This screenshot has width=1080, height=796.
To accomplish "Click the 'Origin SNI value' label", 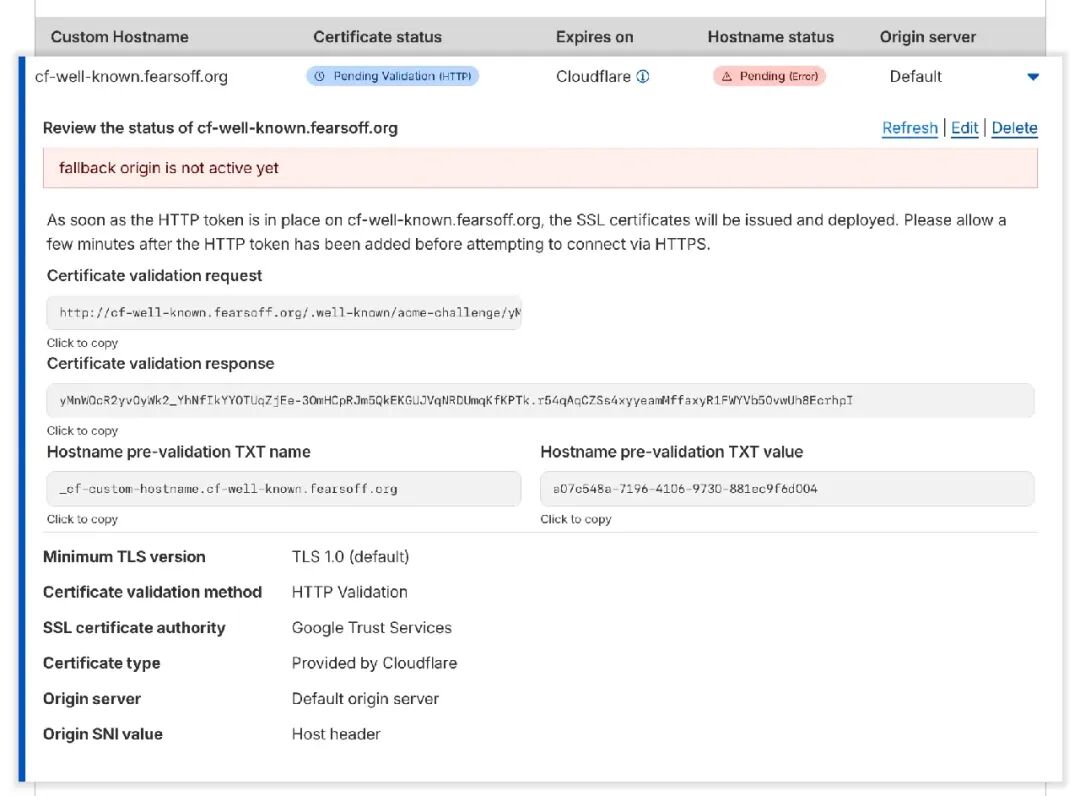I will [x=103, y=734].
